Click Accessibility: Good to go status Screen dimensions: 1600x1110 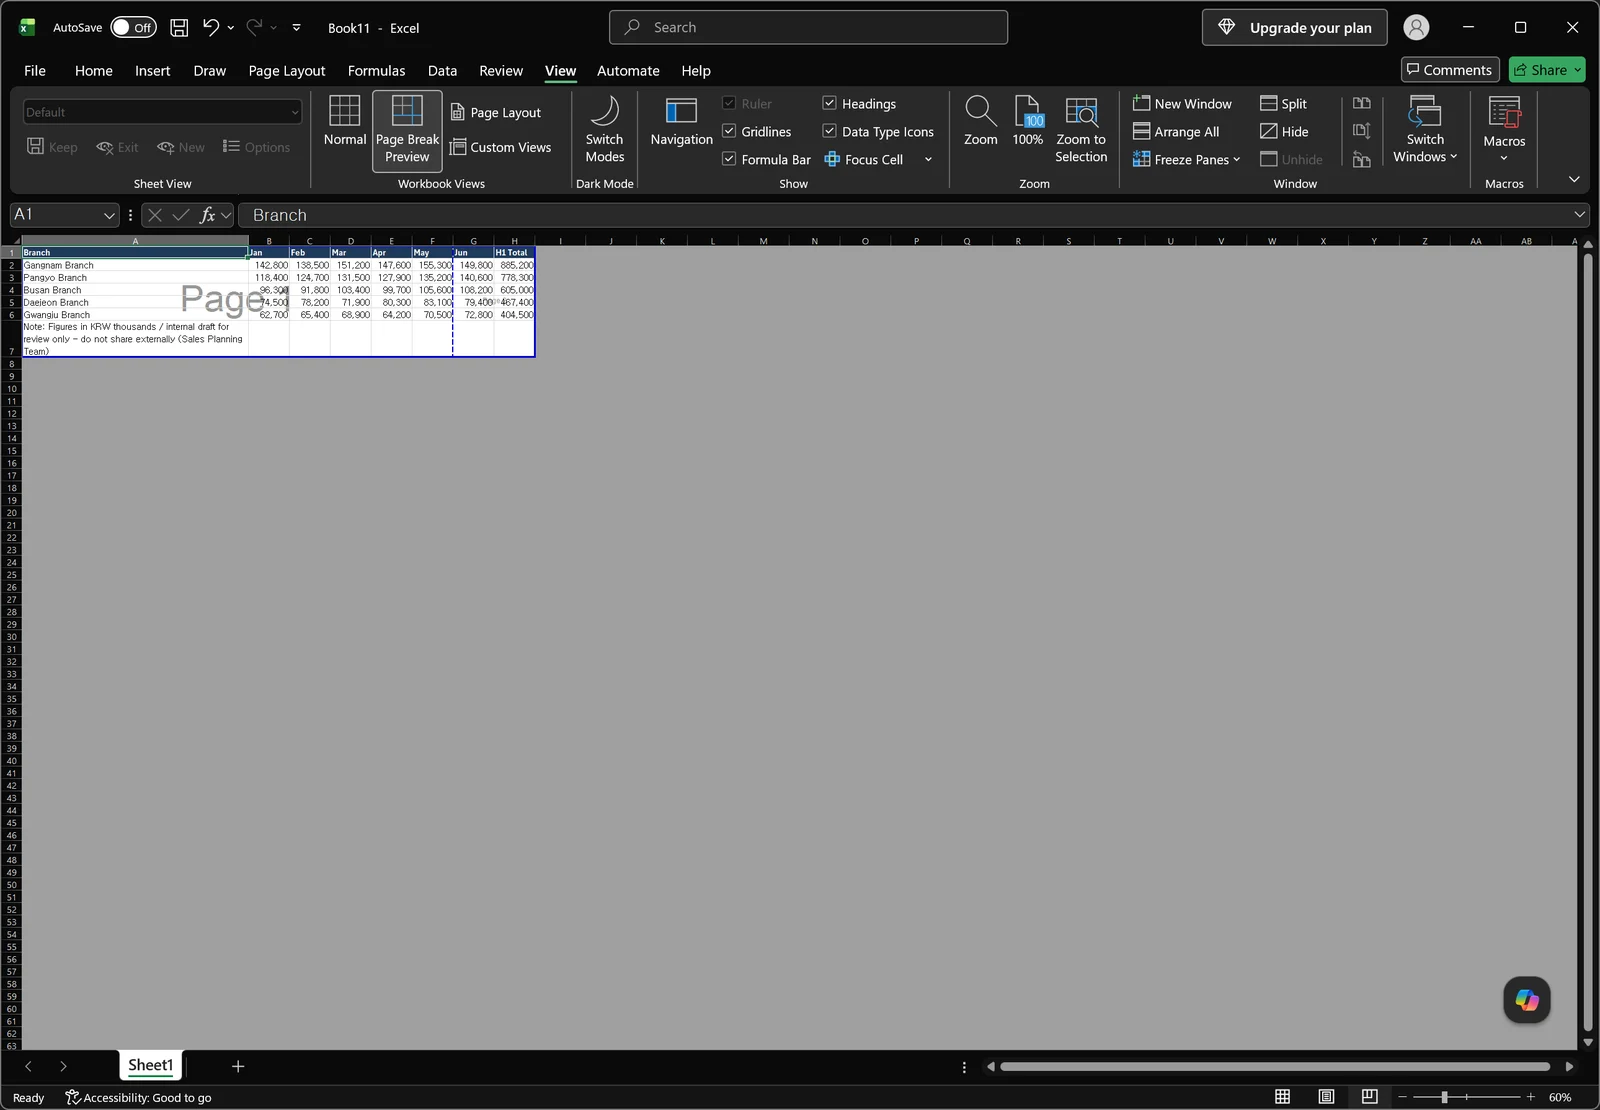138,1097
